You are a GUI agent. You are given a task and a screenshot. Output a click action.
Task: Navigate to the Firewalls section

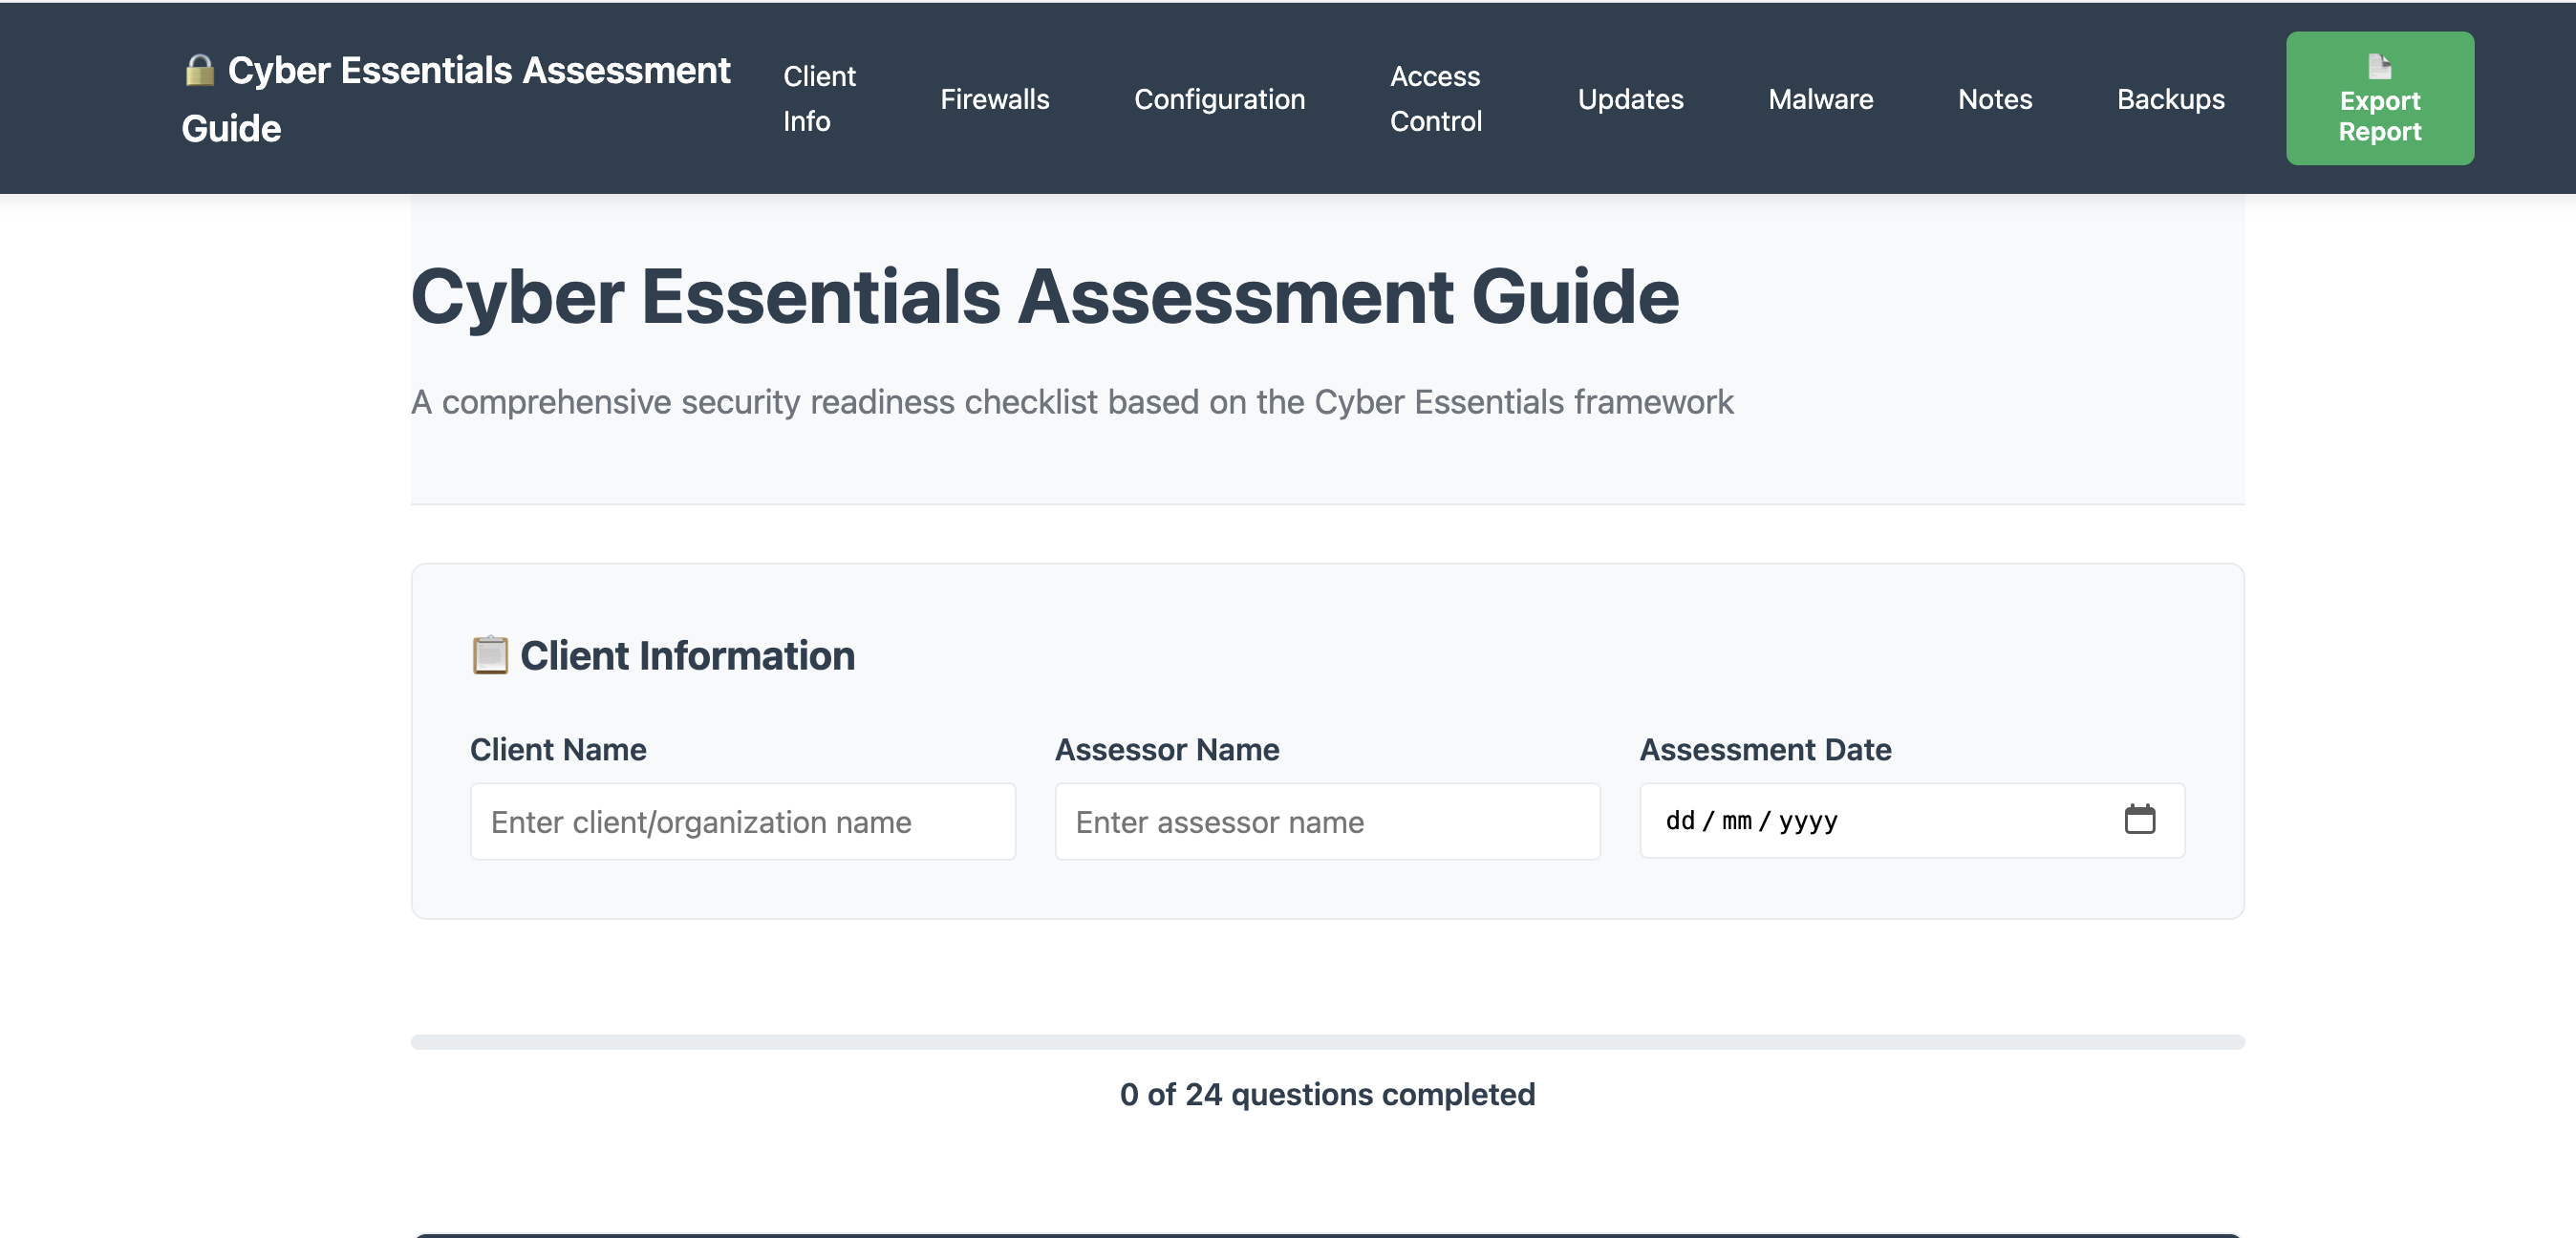pyautogui.click(x=994, y=99)
